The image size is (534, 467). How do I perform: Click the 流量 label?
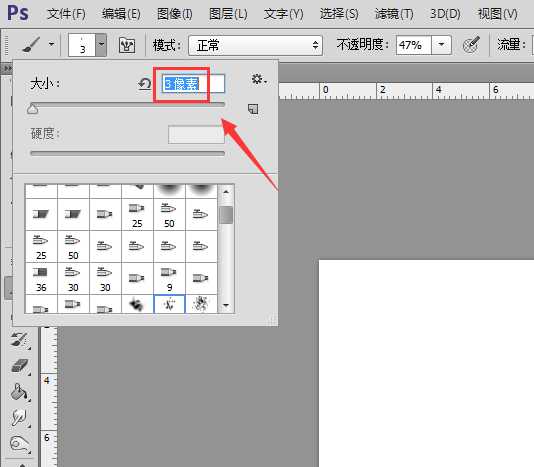point(511,45)
